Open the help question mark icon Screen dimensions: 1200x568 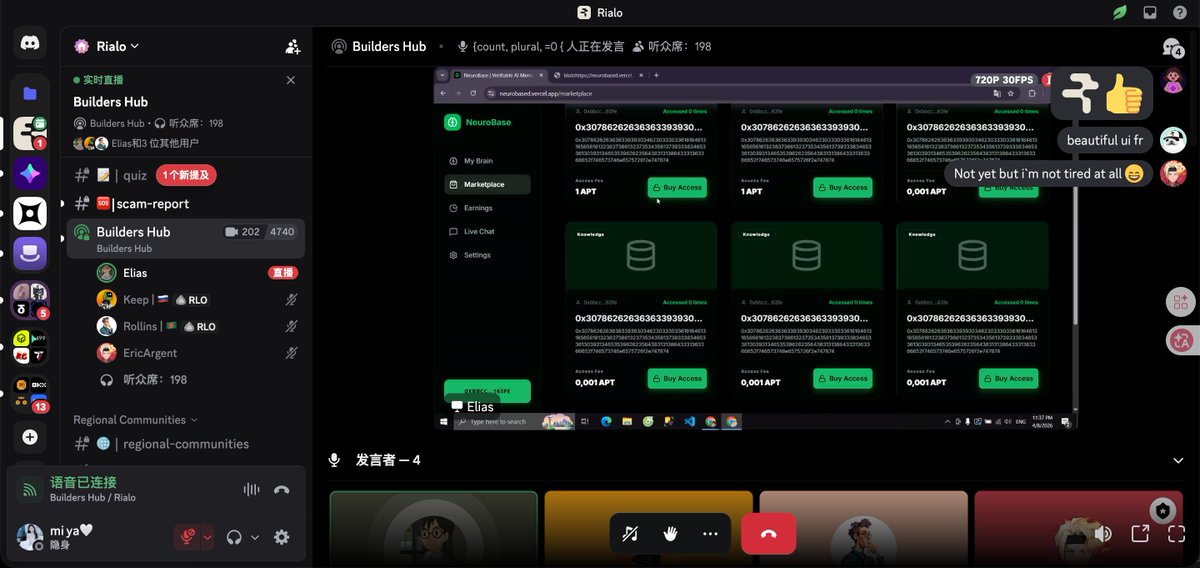(1179, 13)
